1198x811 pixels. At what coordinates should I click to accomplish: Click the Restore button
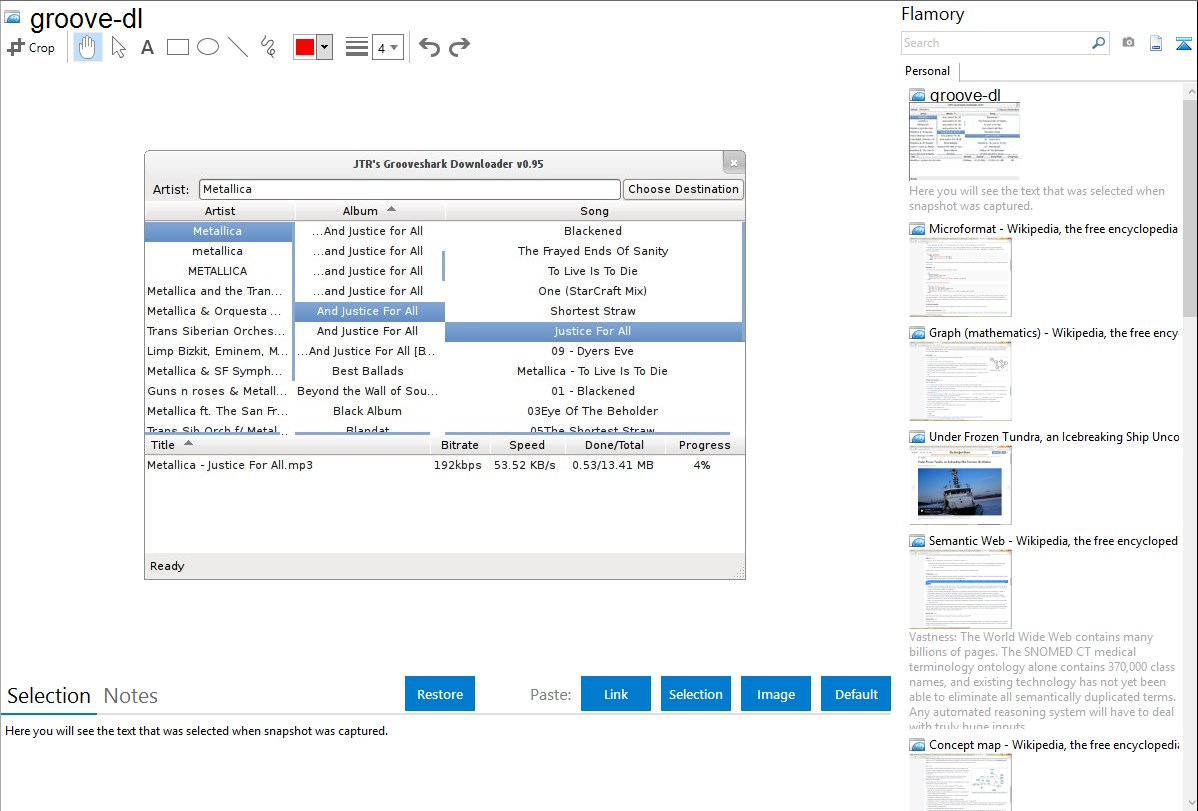(440, 694)
